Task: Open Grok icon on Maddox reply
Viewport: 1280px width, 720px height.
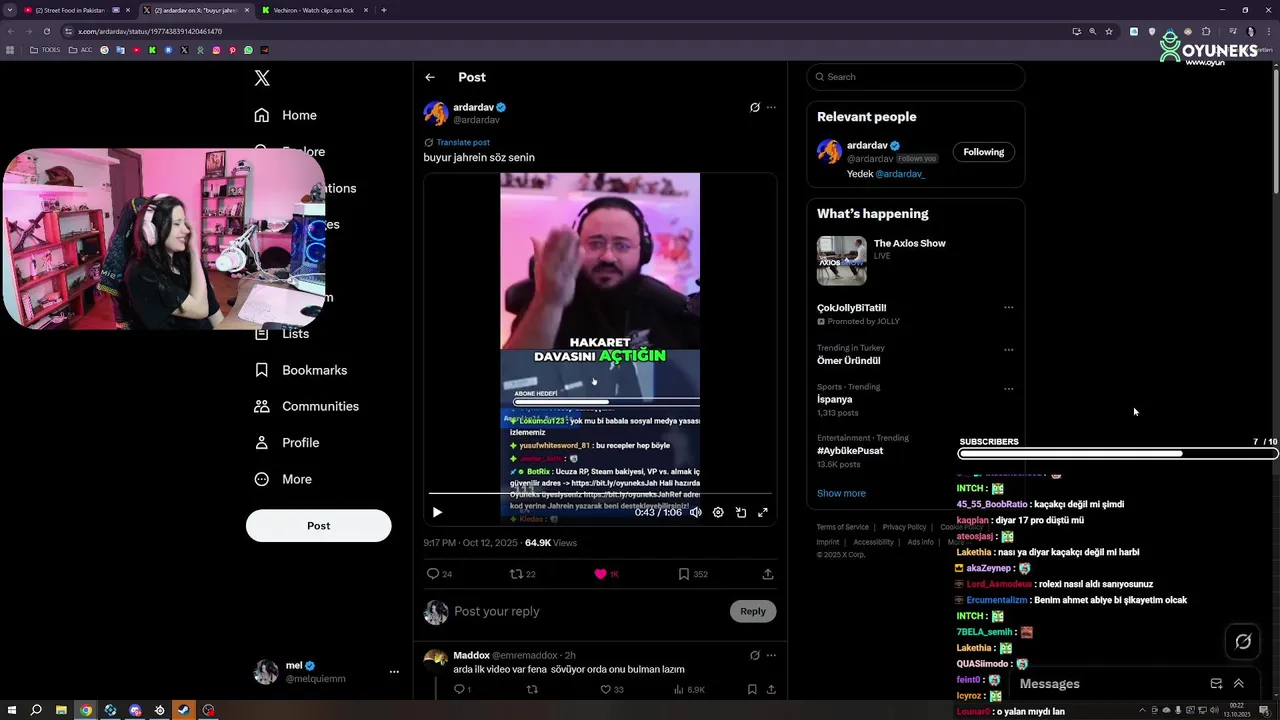Action: pyautogui.click(x=755, y=655)
